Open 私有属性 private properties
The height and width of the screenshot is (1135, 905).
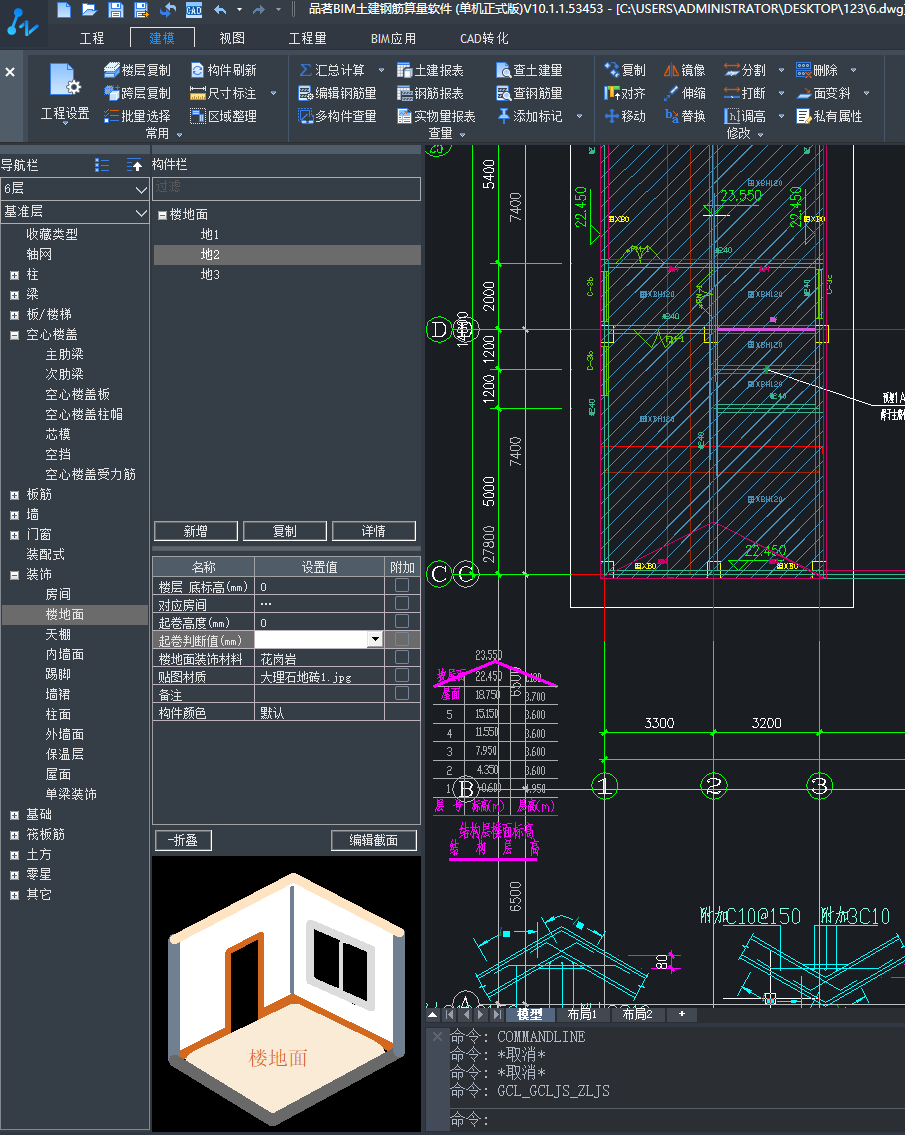tap(830, 116)
